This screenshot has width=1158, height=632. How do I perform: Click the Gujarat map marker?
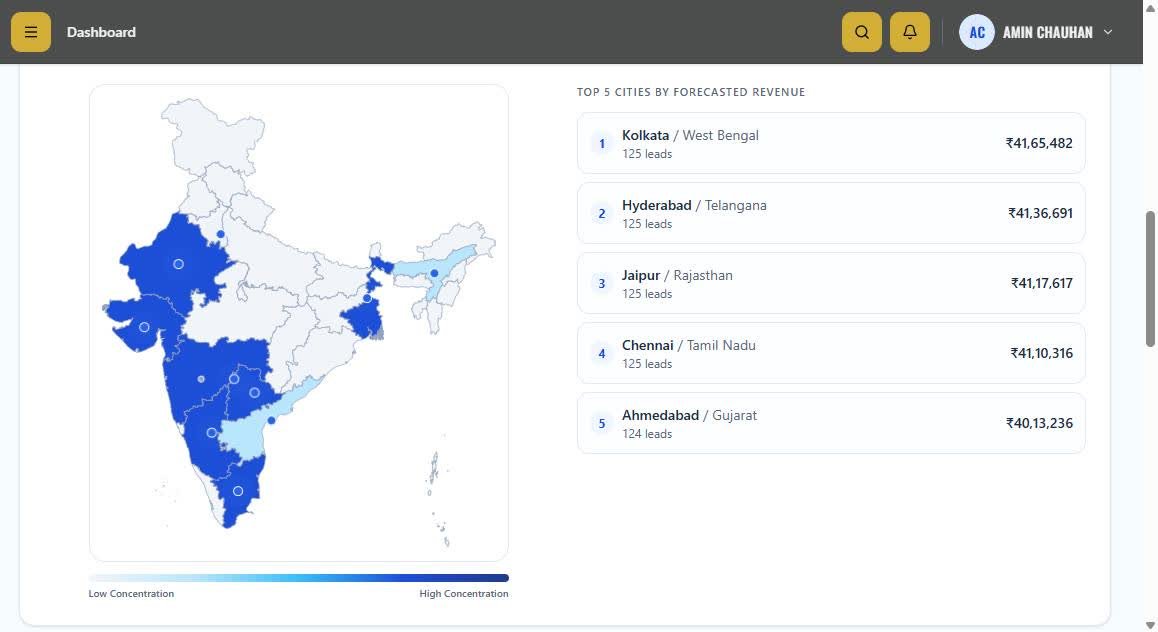click(144, 327)
